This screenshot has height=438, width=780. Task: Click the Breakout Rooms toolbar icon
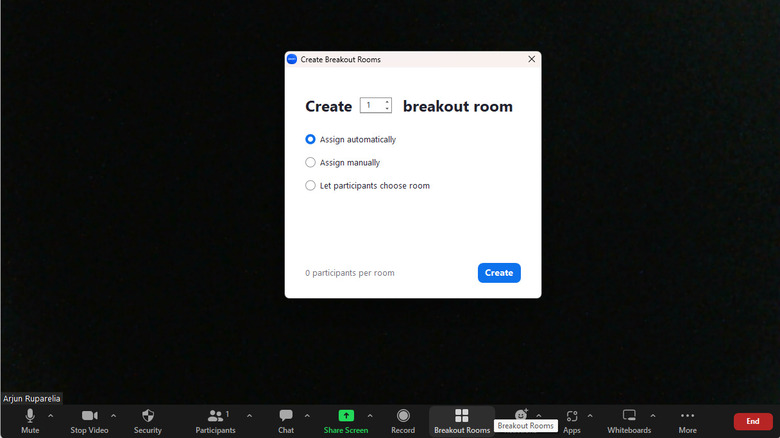coord(462,416)
